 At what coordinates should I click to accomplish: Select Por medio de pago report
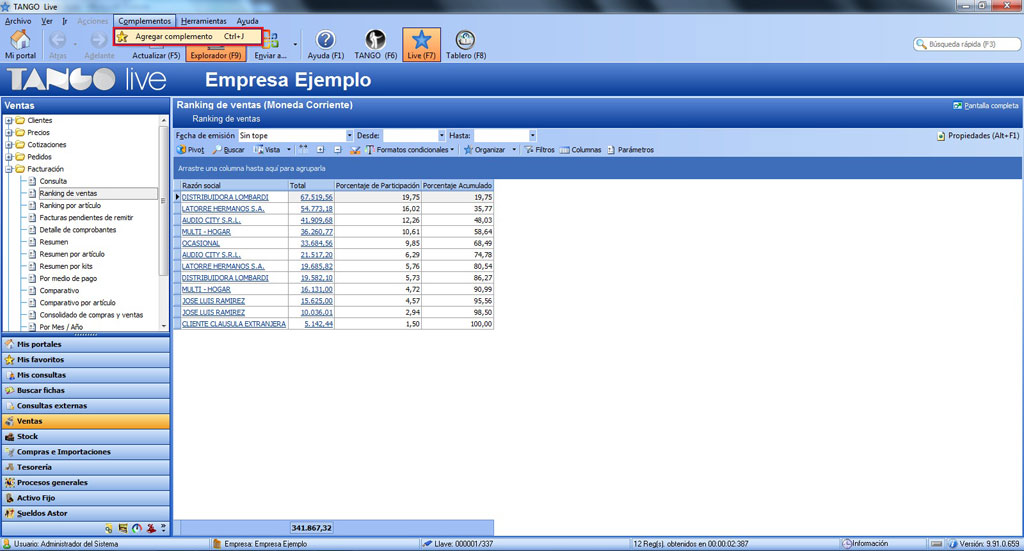68,278
